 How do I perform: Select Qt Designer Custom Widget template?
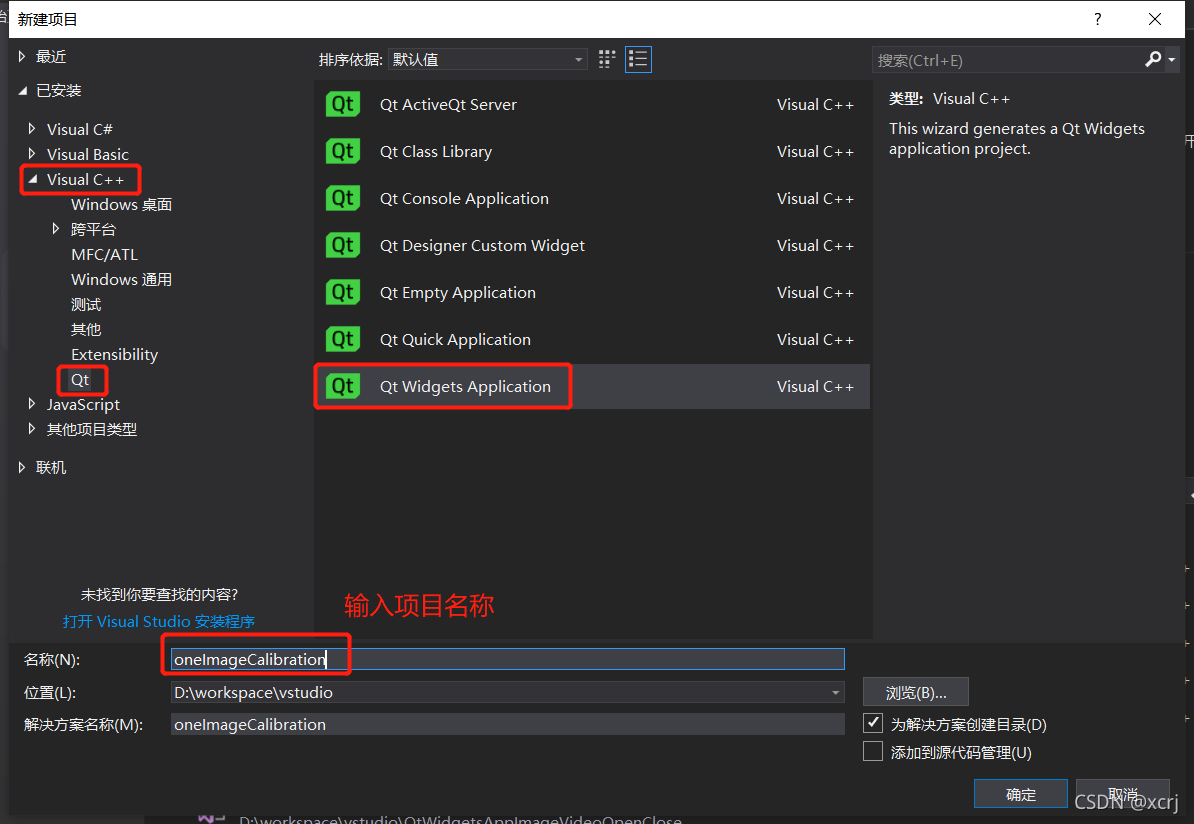point(592,245)
